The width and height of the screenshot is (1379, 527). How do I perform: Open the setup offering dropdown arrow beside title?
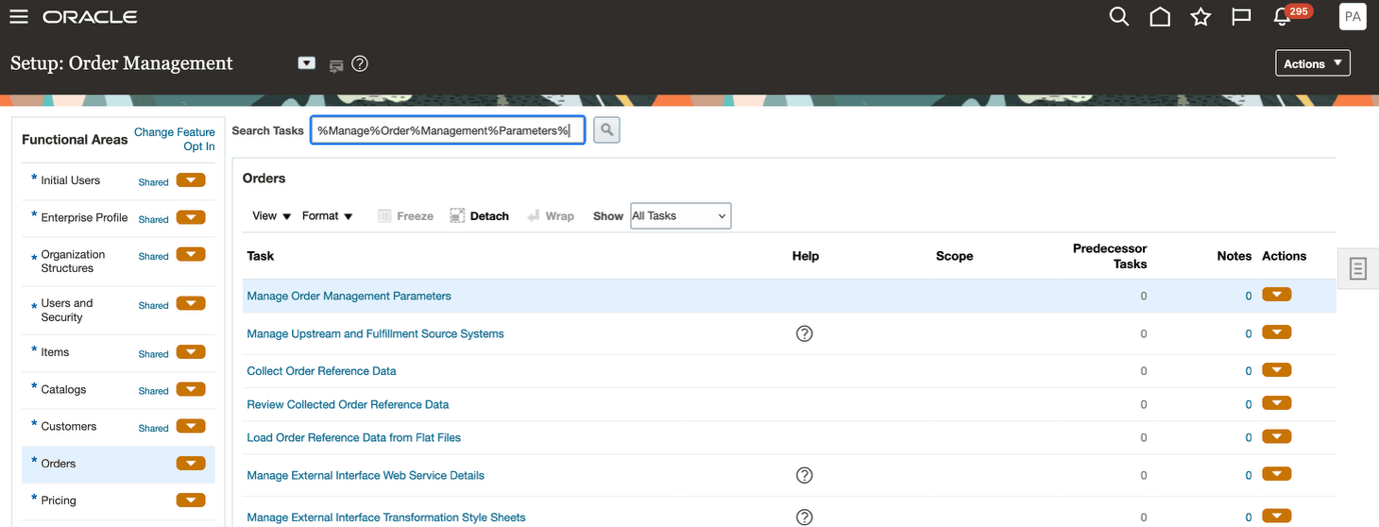307,63
